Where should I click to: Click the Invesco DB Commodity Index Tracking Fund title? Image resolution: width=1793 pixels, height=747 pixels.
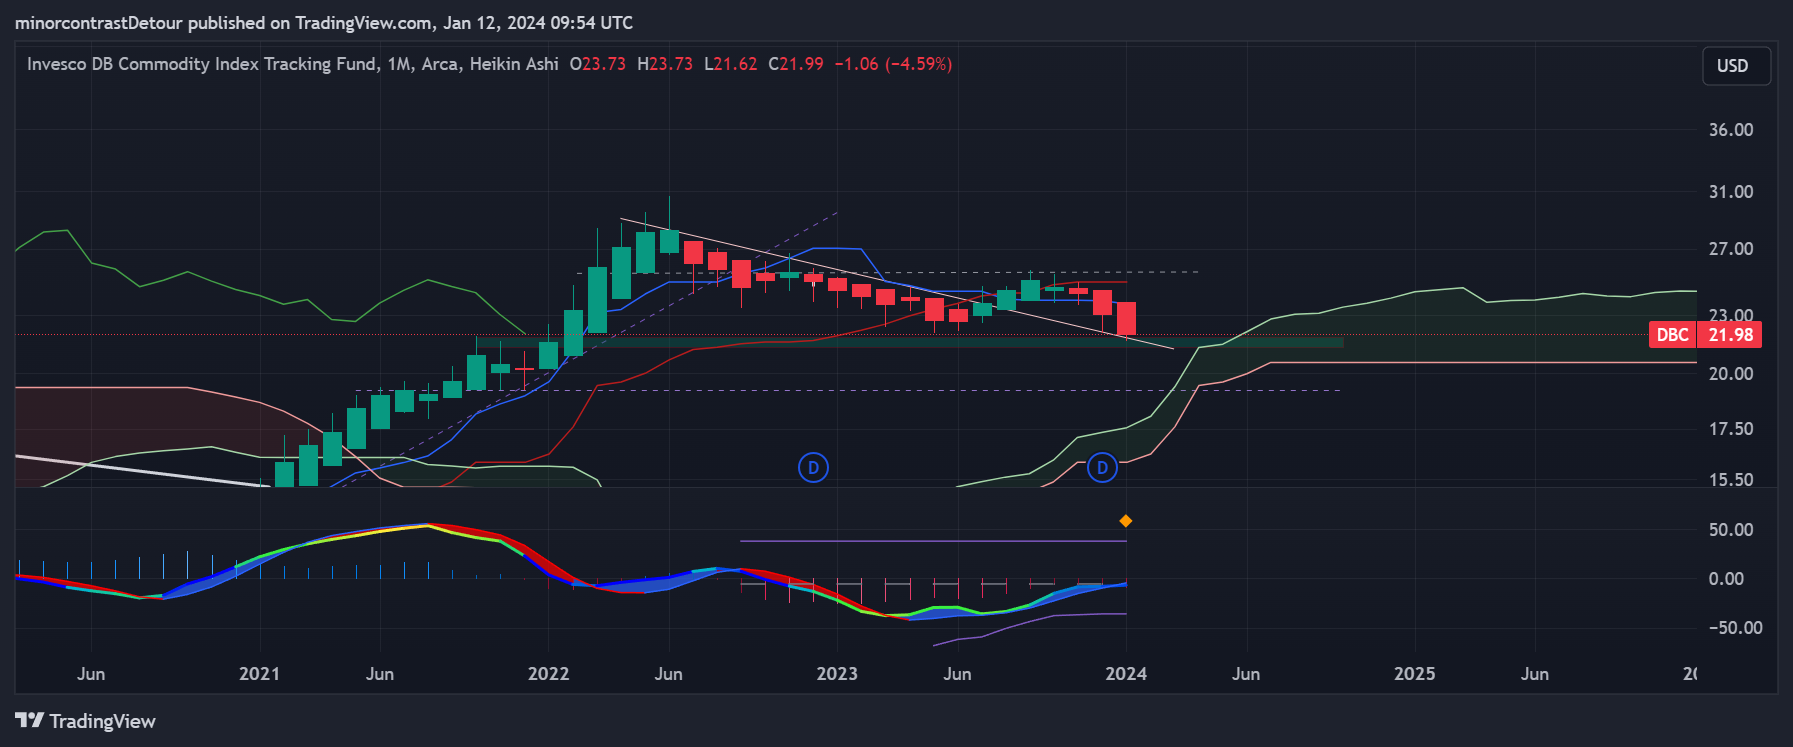(x=203, y=64)
